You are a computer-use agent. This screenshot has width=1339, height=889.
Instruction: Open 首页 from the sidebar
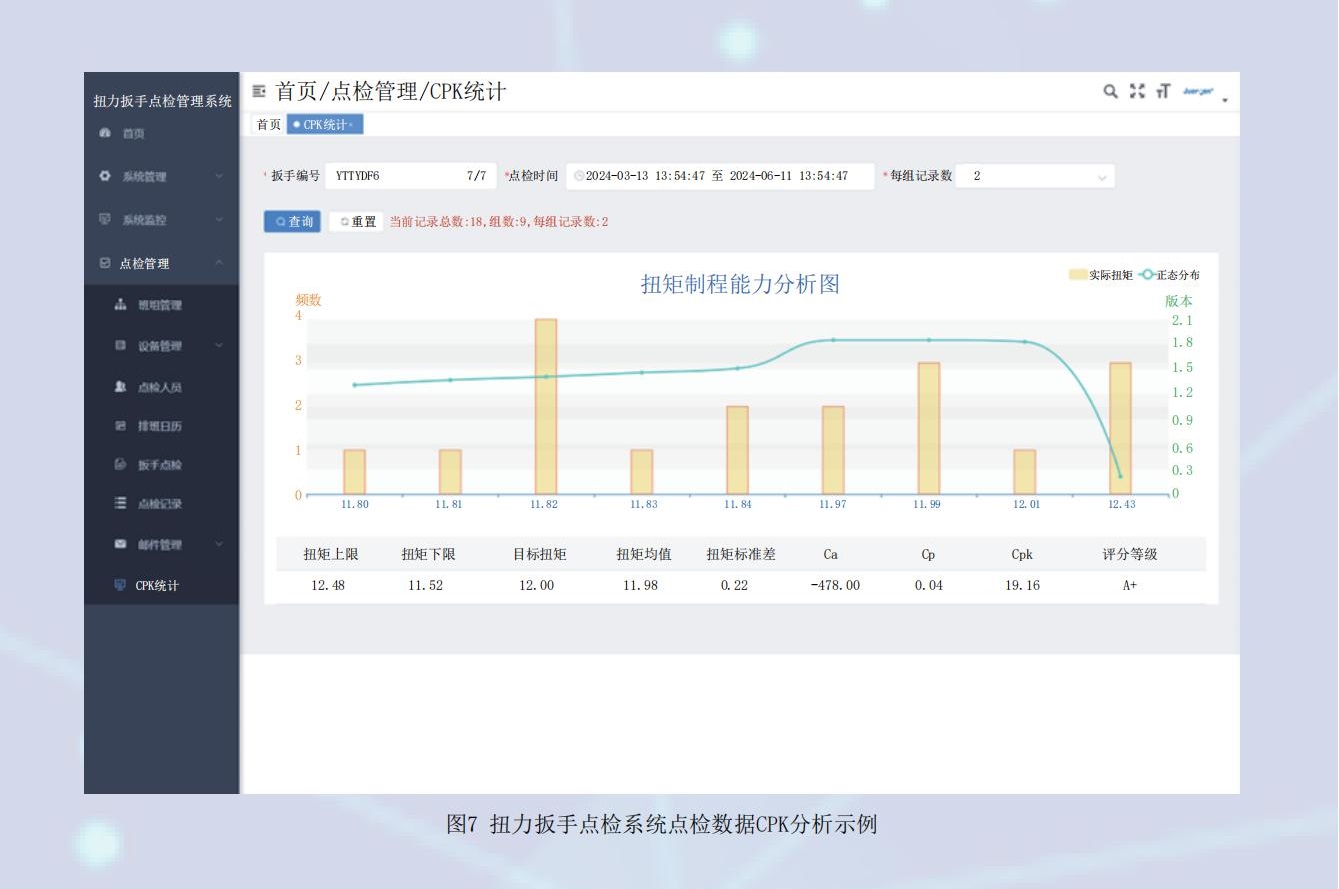pos(133,134)
